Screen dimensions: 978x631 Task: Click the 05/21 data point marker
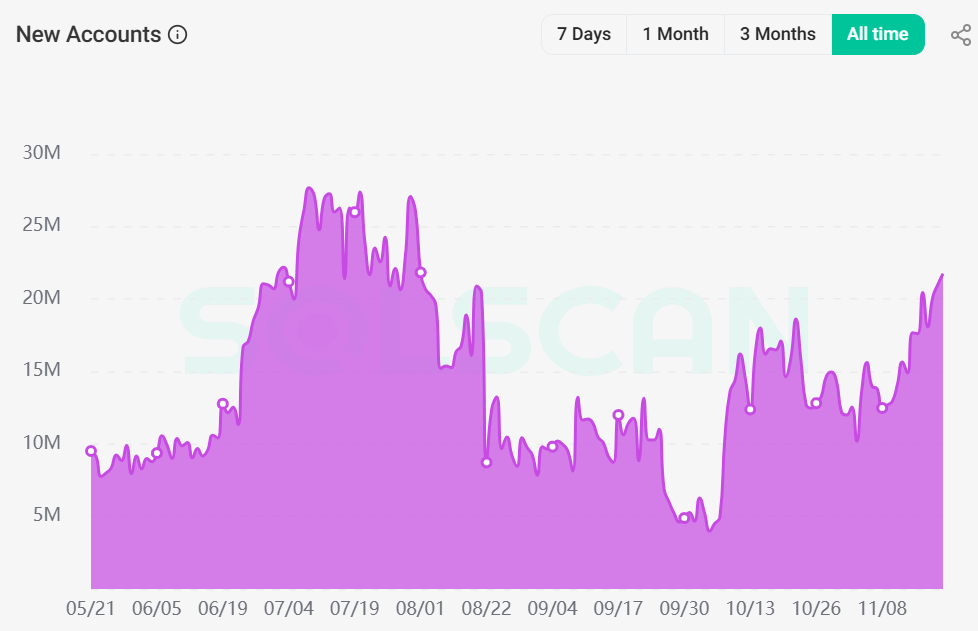pyautogui.click(x=91, y=451)
